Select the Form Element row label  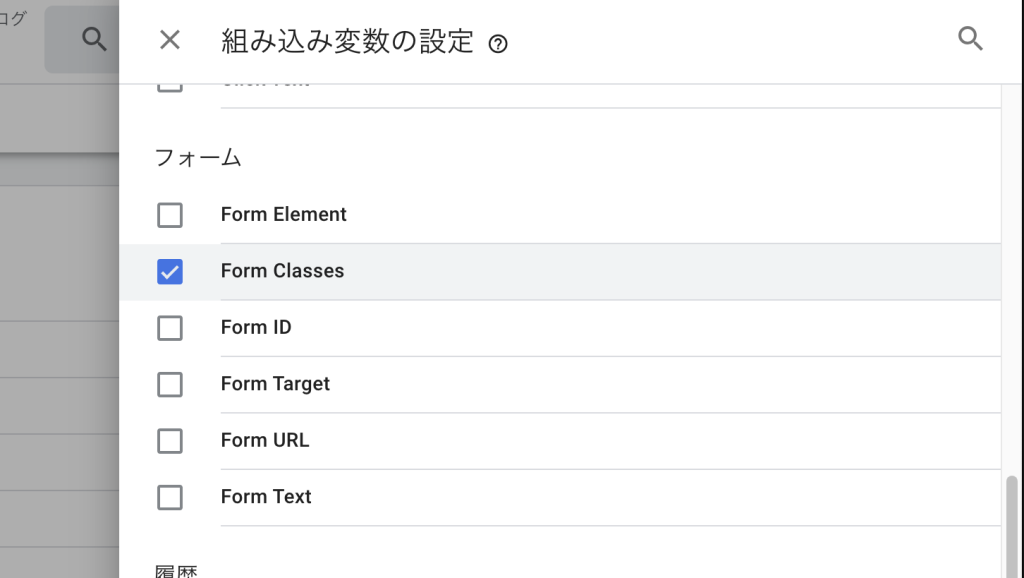(283, 214)
